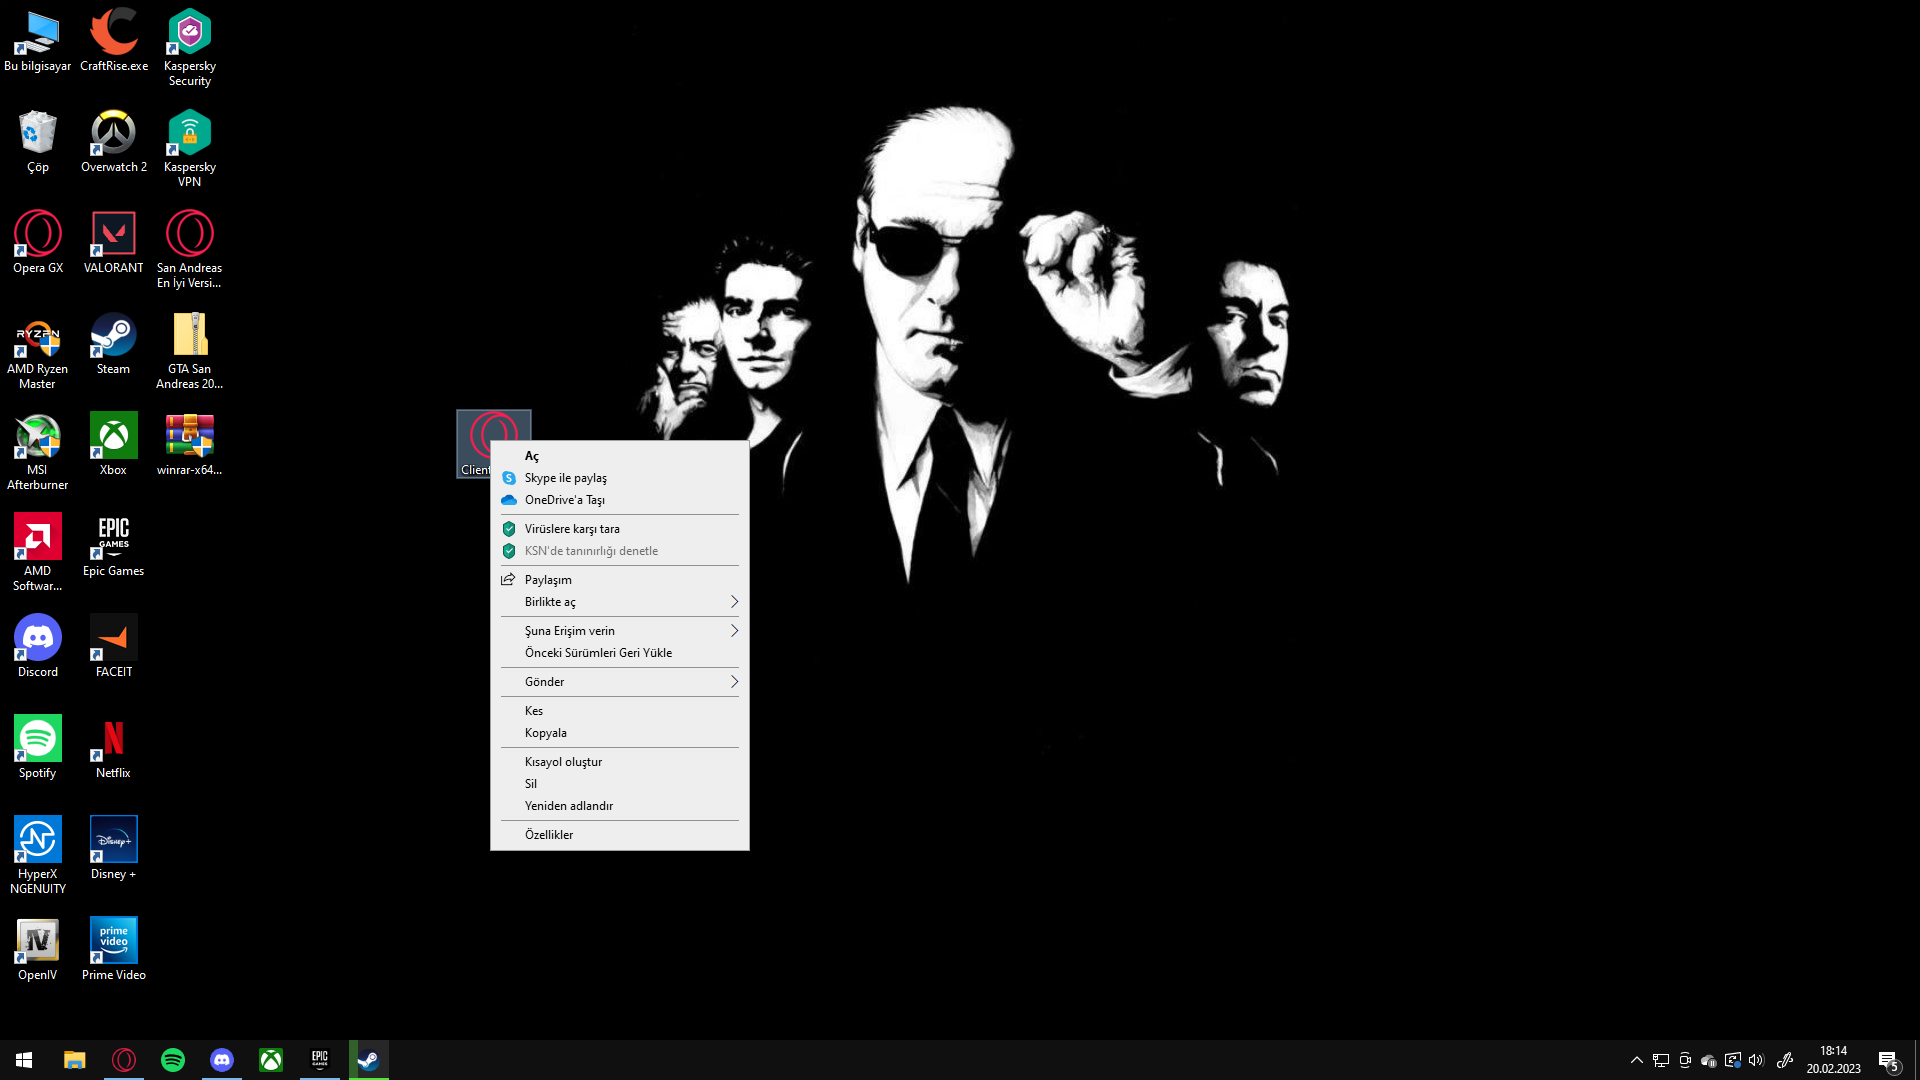The width and height of the screenshot is (1920, 1080).
Task: Click the taskbar clock and date
Action: (1833, 1060)
